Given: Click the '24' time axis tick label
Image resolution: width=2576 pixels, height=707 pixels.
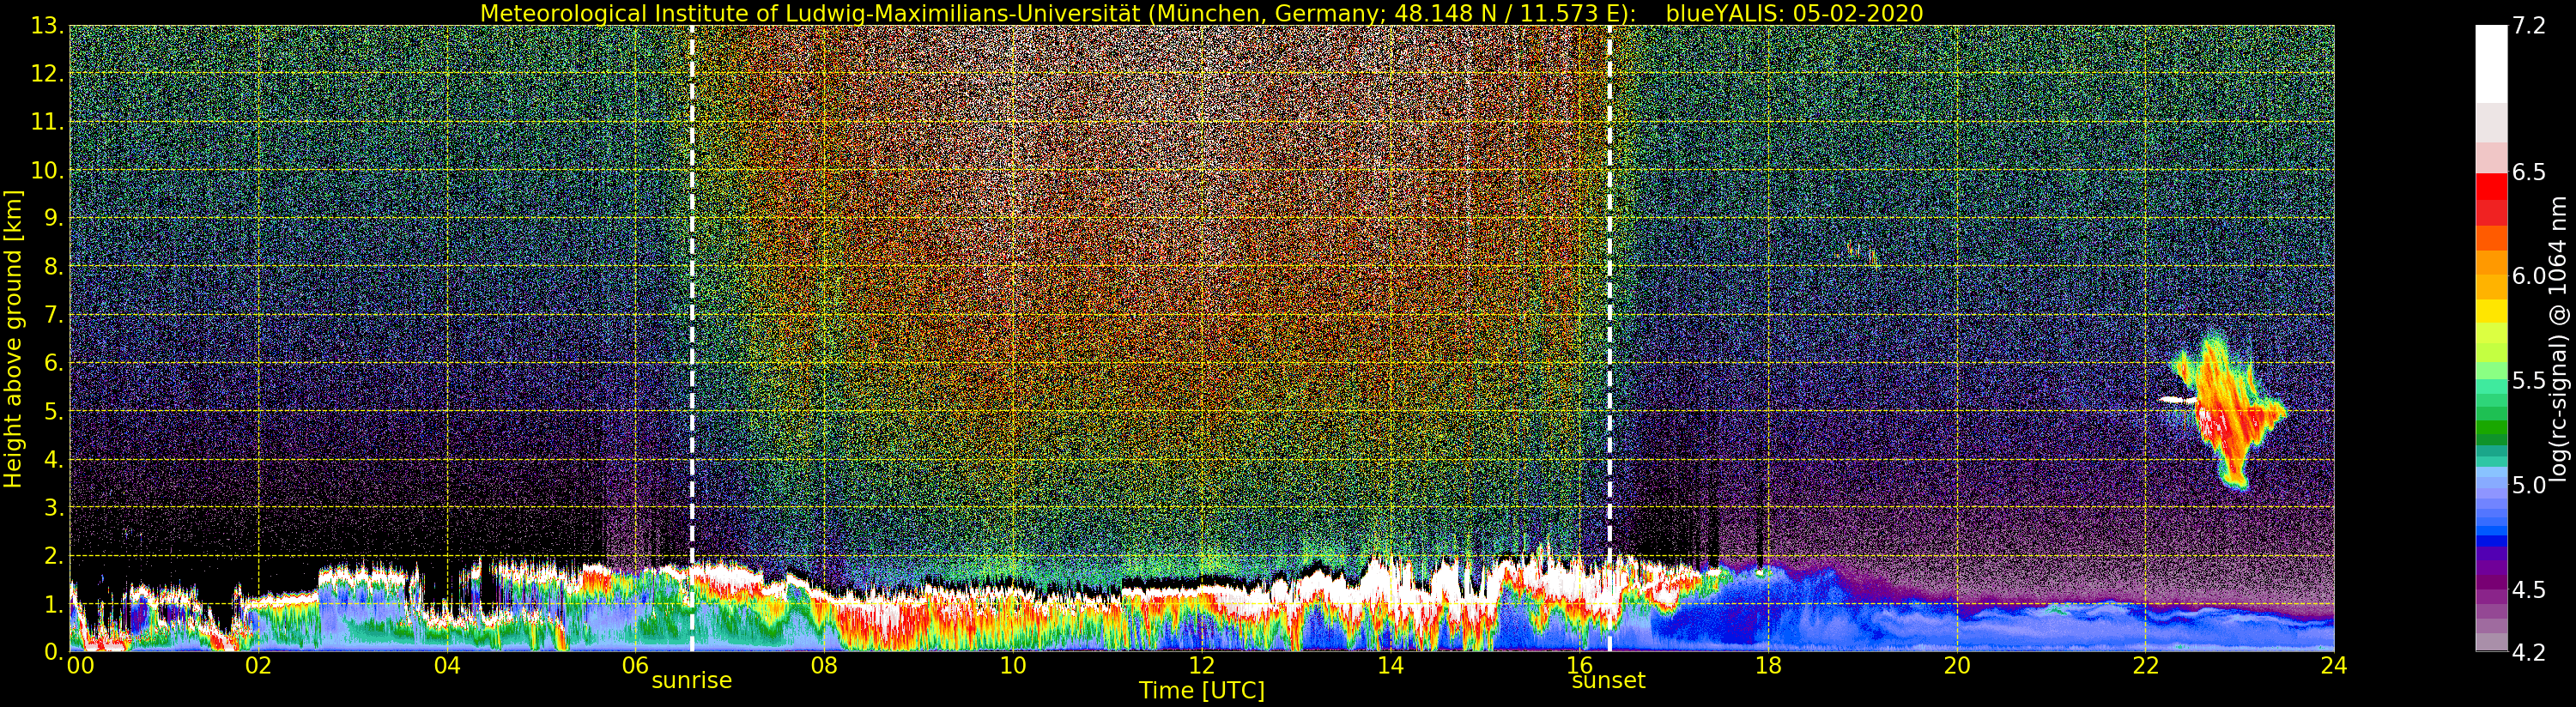Looking at the screenshot, I should [2334, 665].
